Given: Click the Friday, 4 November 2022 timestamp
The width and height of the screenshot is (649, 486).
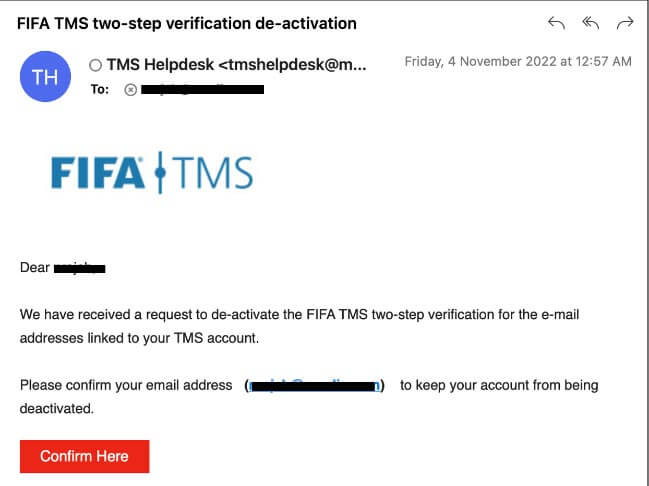Looking at the screenshot, I should click(x=517, y=62).
